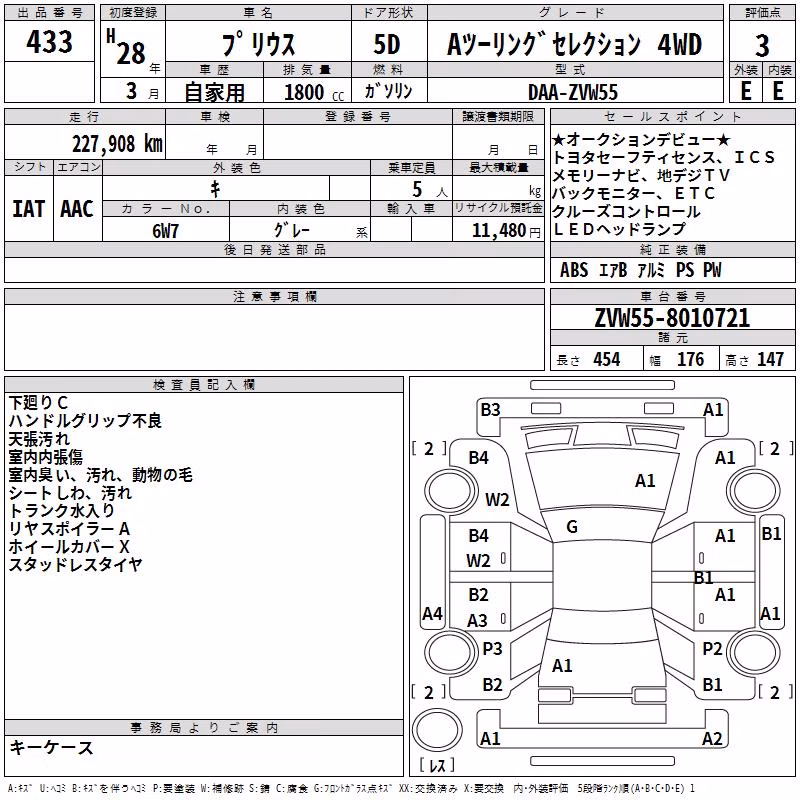Select the G mark on the windshield
Screen dimensions: 800x800
click(572, 527)
